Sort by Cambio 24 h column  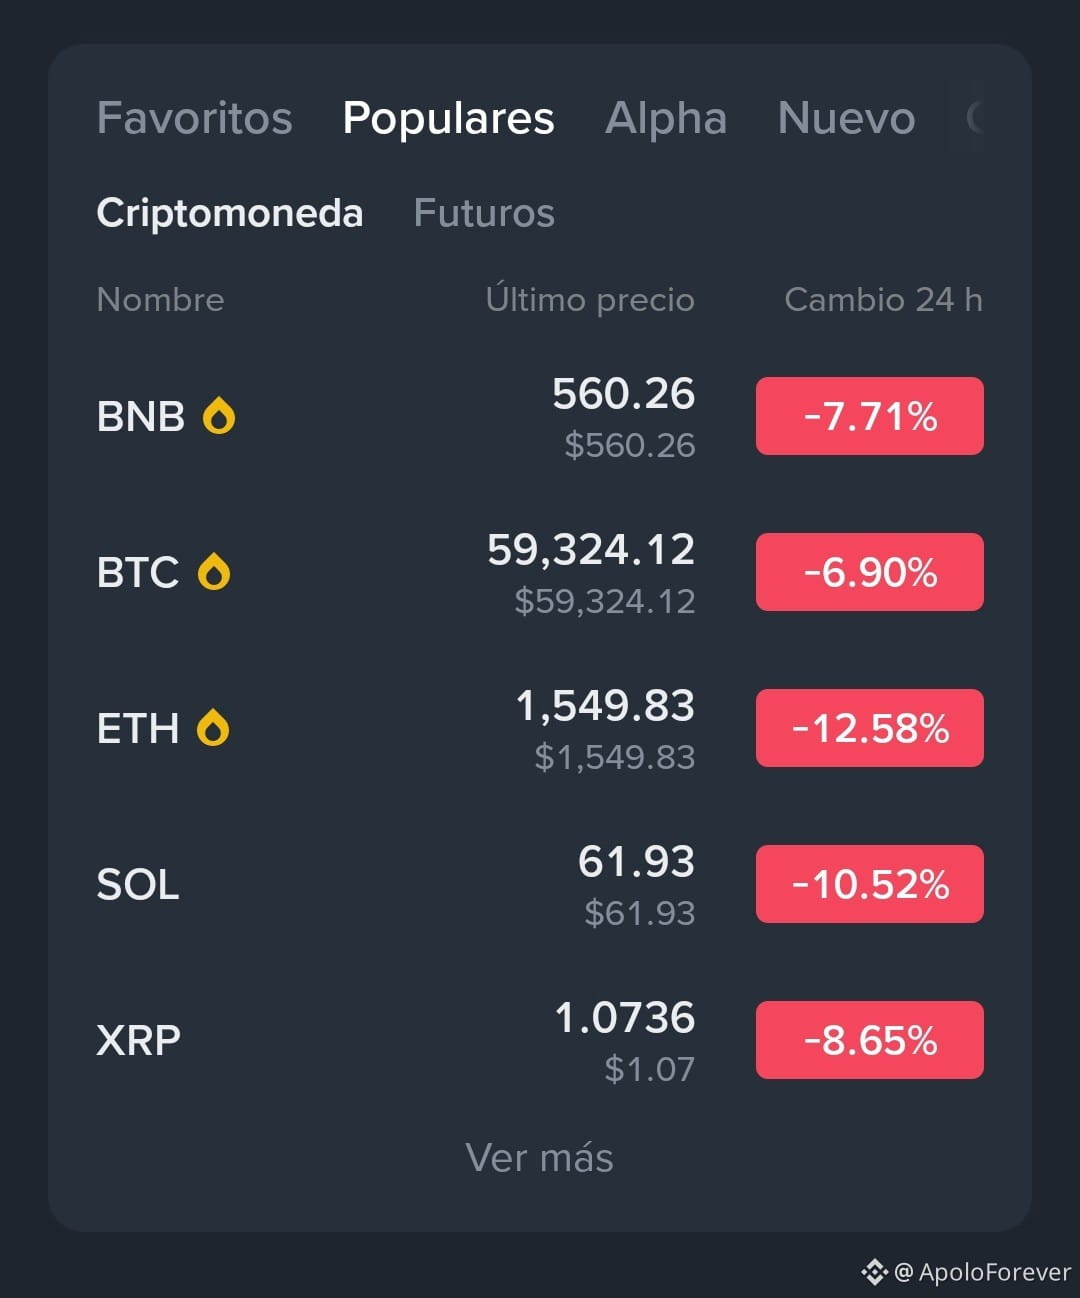883,299
